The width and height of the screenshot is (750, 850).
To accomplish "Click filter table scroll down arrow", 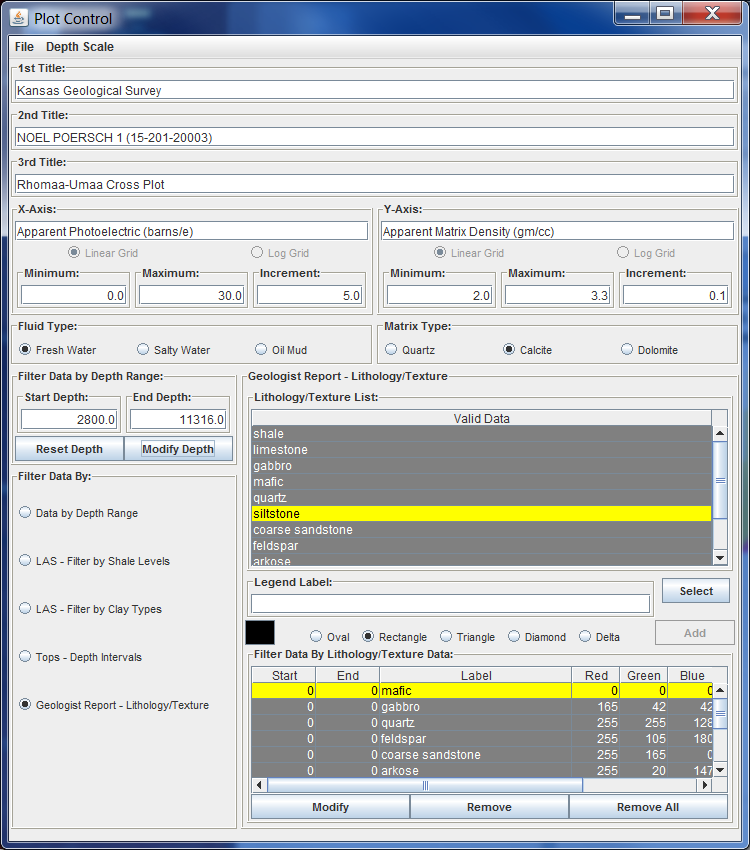I will coord(720,770).
